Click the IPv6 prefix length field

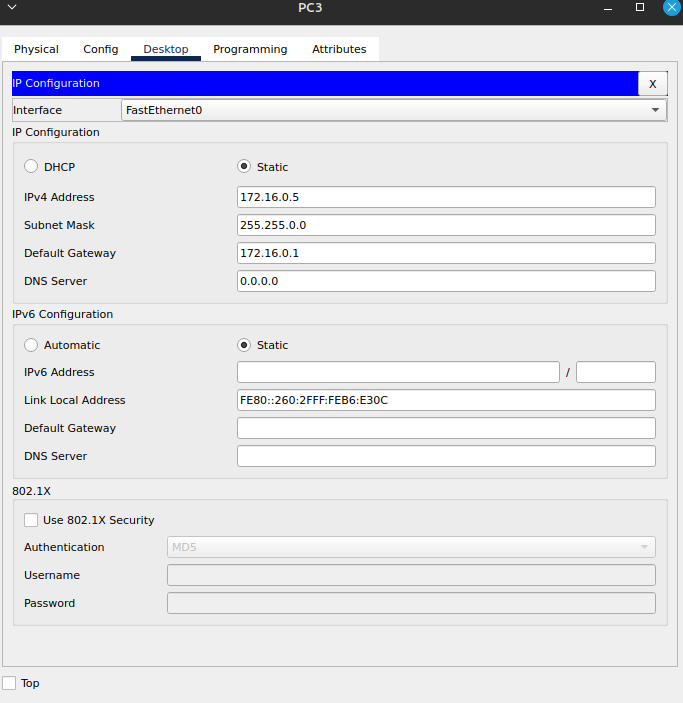[x=615, y=372]
